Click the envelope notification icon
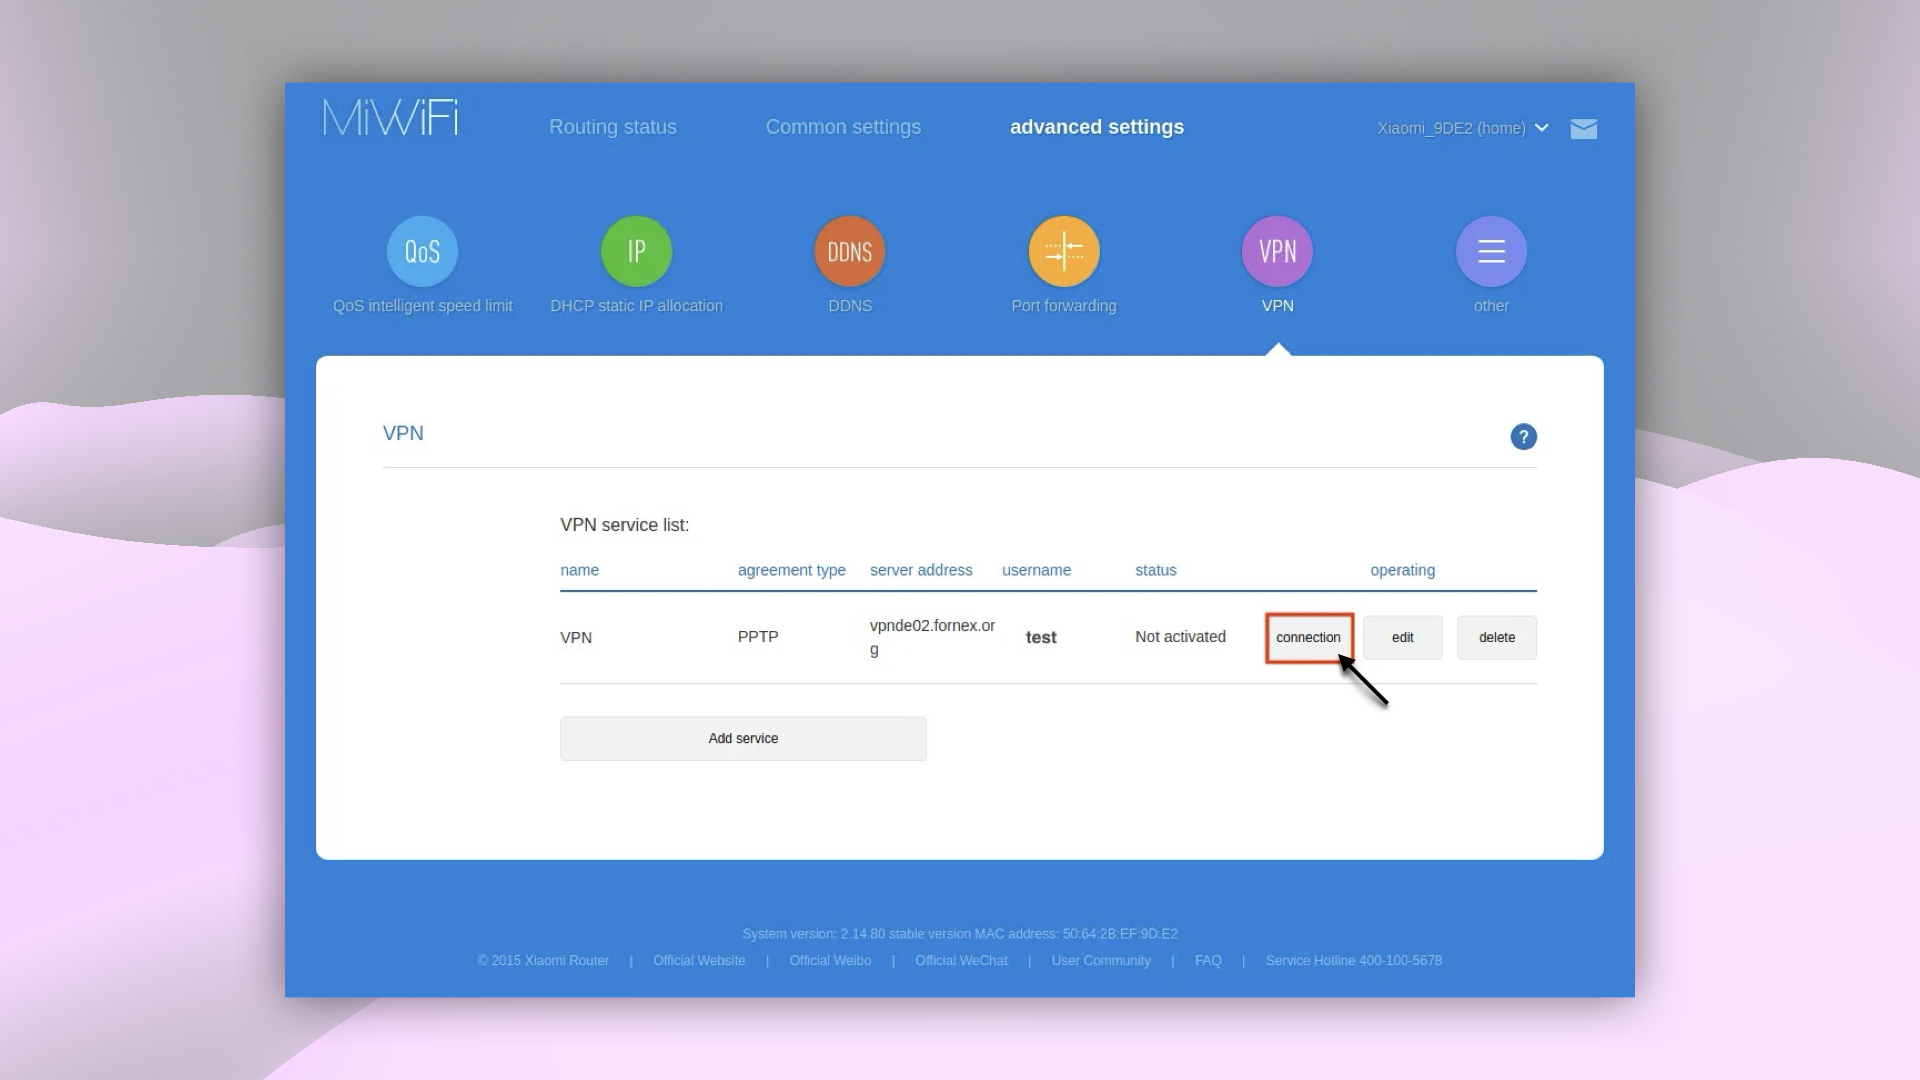The height and width of the screenshot is (1080, 1920). point(1584,128)
